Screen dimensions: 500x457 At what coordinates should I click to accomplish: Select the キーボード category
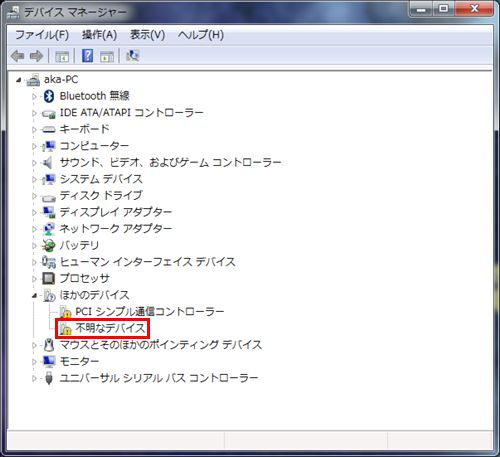(x=85, y=129)
